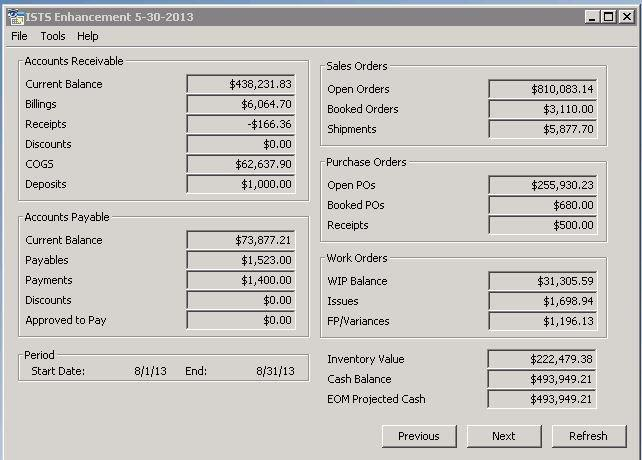Click the Booked Orders label
The image size is (642, 460).
click(x=363, y=109)
